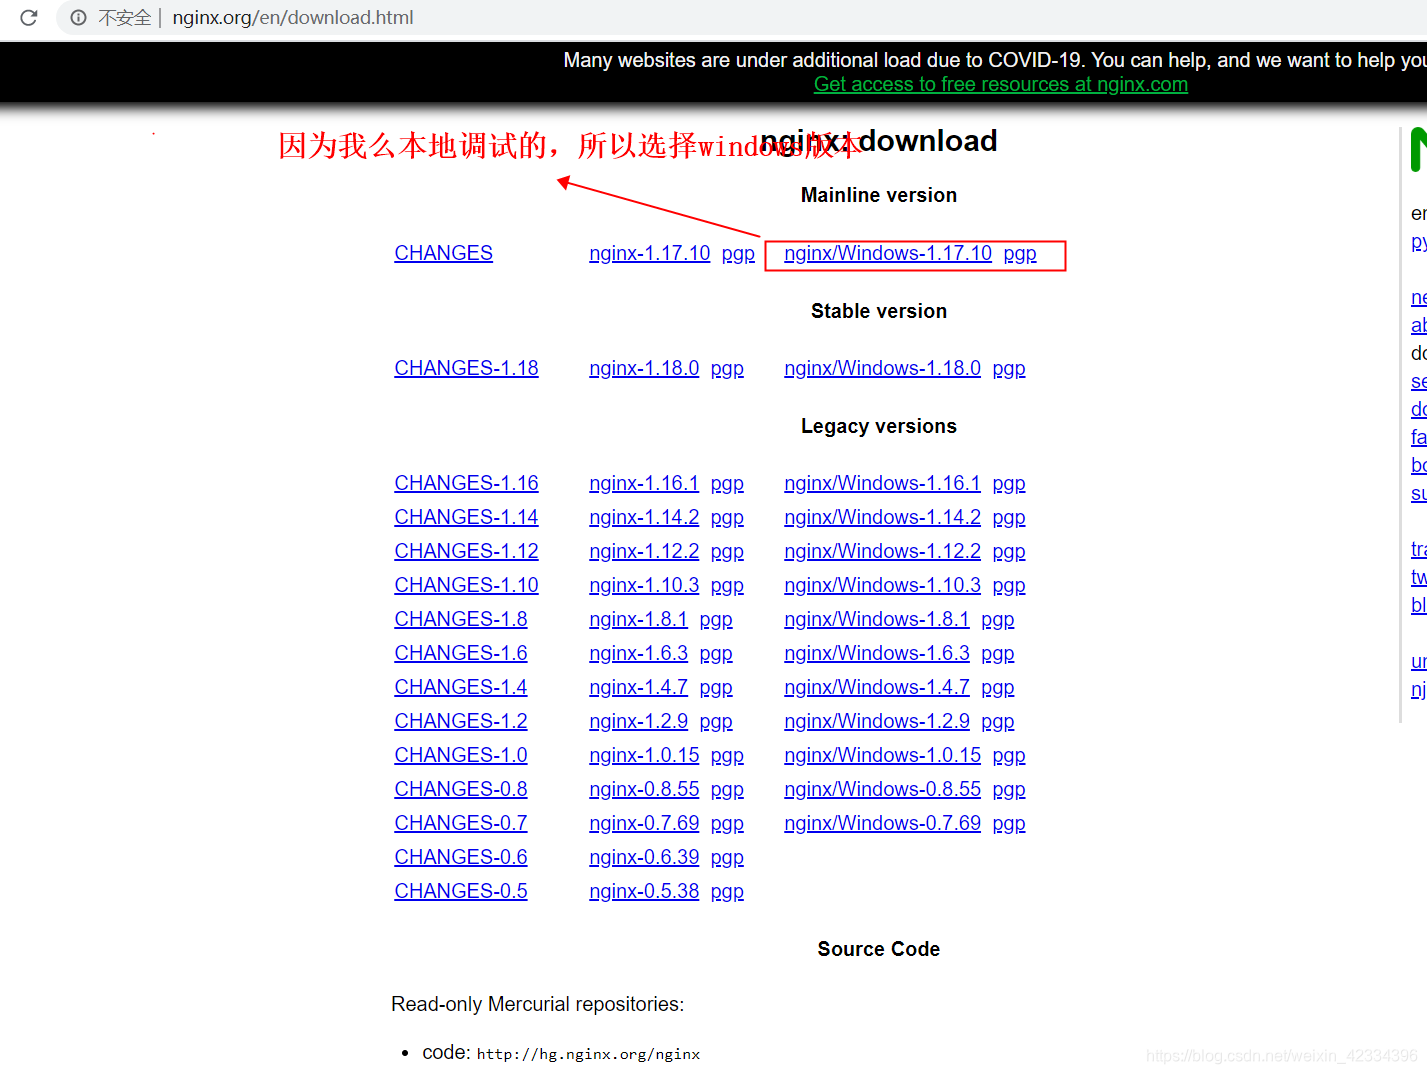Viewport: 1427px width, 1074px height.
Task: Open the CHANGES-1.10 link
Action: [x=466, y=585]
